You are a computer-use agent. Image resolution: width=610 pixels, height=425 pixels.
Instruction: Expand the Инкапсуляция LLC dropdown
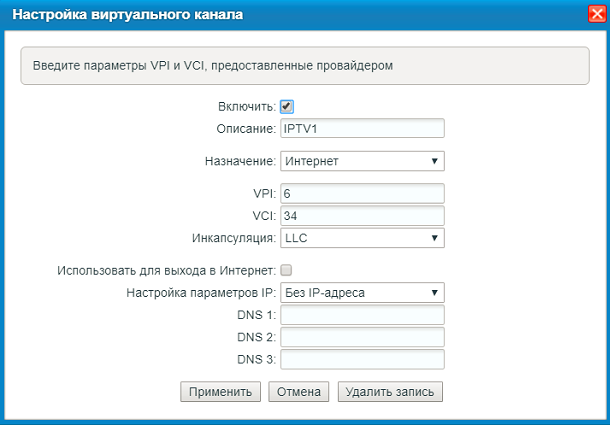pos(362,238)
